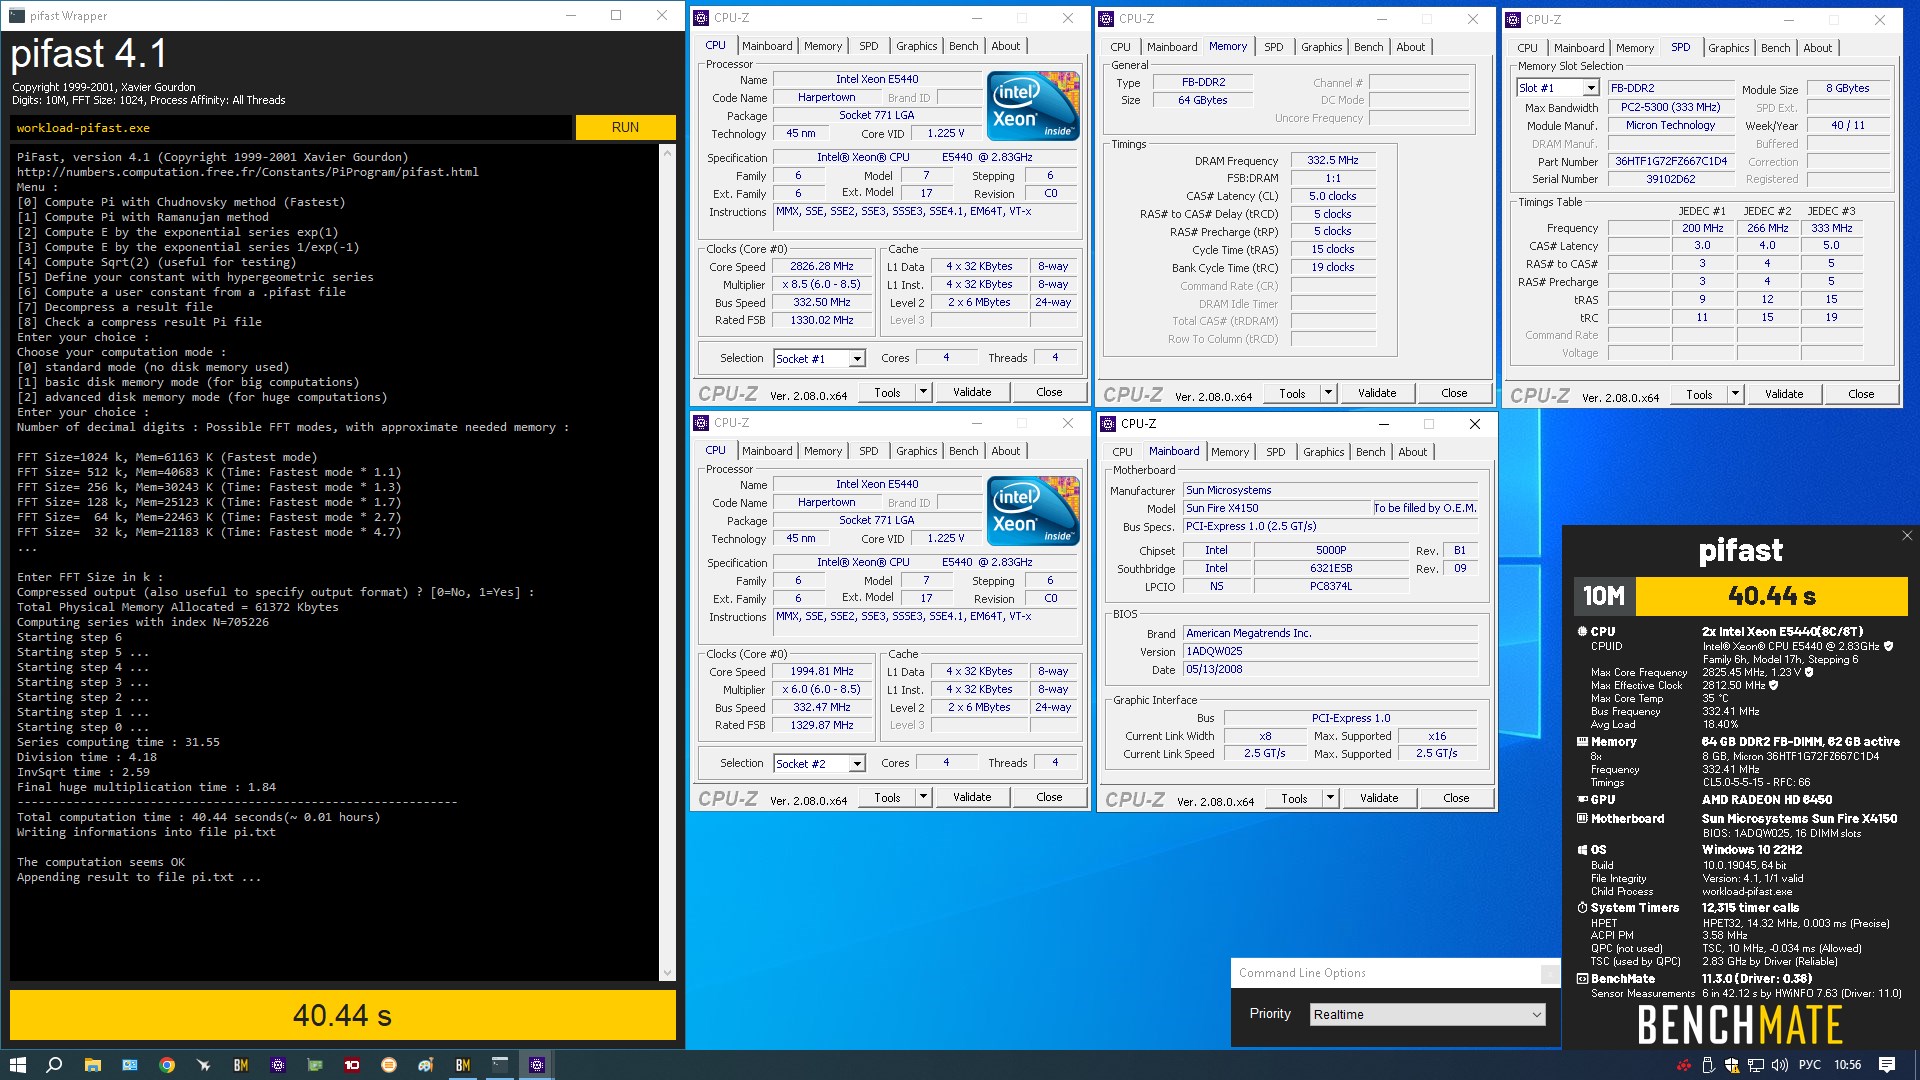This screenshot has width=1920, height=1080.
Task: Close the BenchMate pifast result panel
Action: [x=1907, y=536]
